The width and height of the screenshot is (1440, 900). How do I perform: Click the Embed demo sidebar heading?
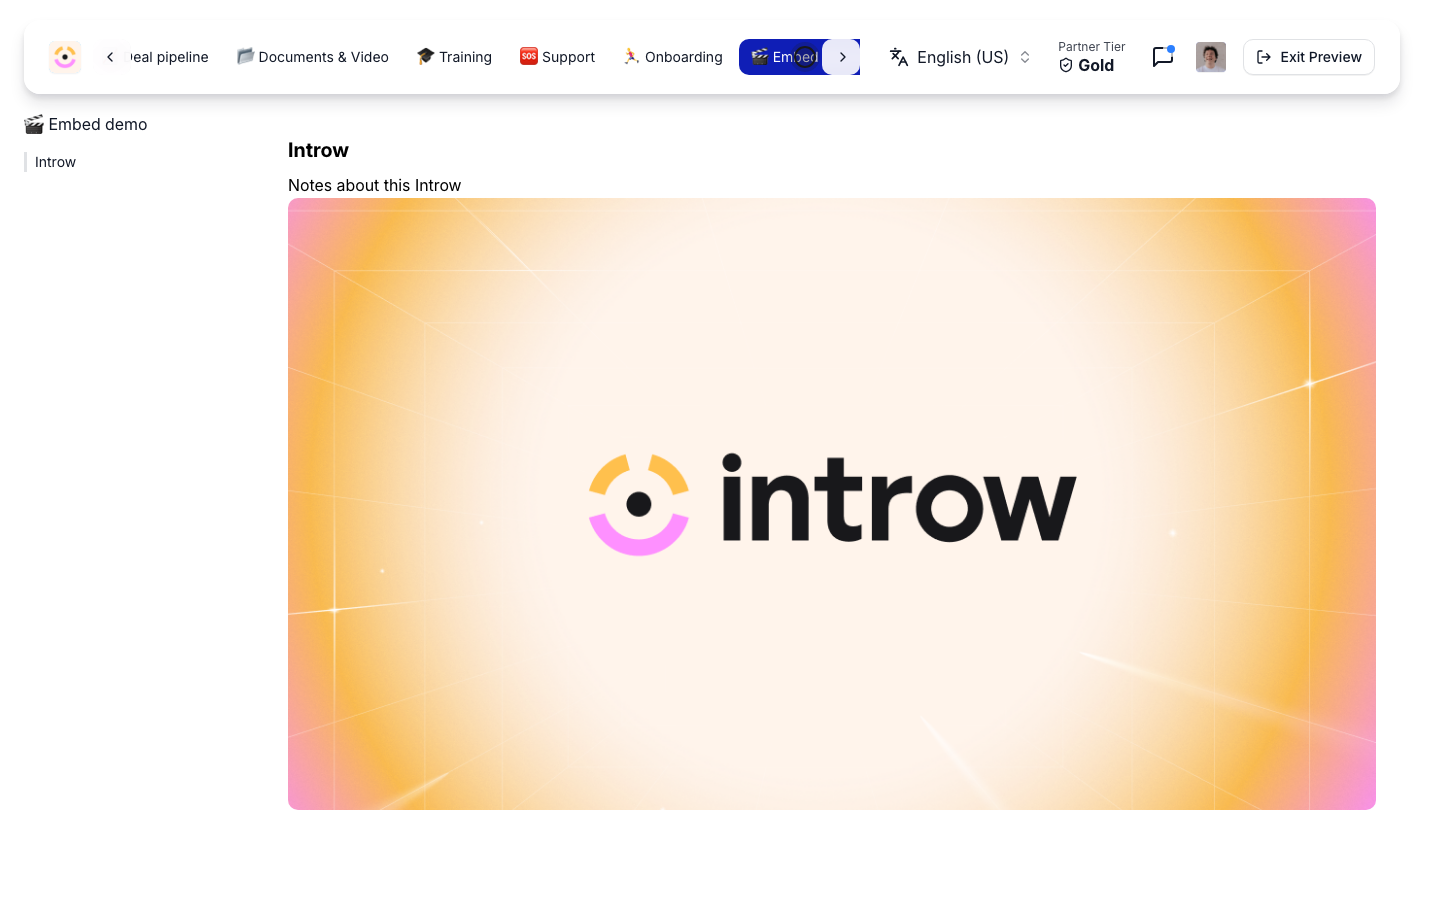(x=86, y=124)
